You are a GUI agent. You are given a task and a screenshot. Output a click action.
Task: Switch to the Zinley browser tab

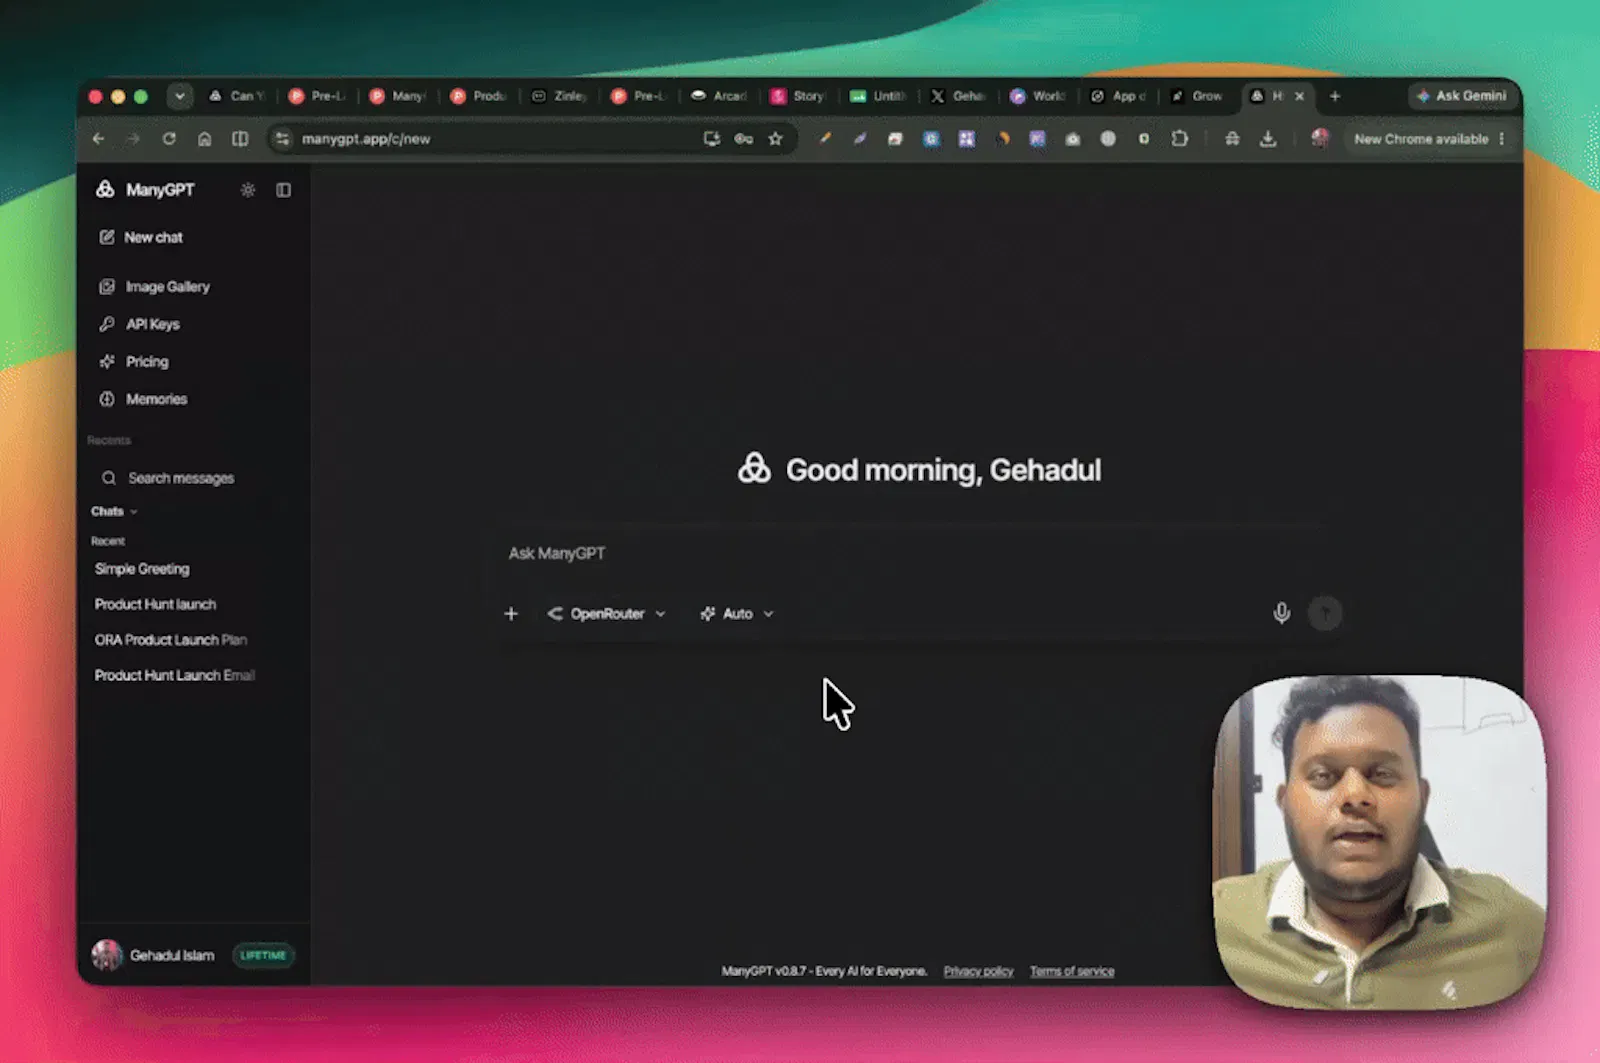pyautogui.click(x=559, y=96)
